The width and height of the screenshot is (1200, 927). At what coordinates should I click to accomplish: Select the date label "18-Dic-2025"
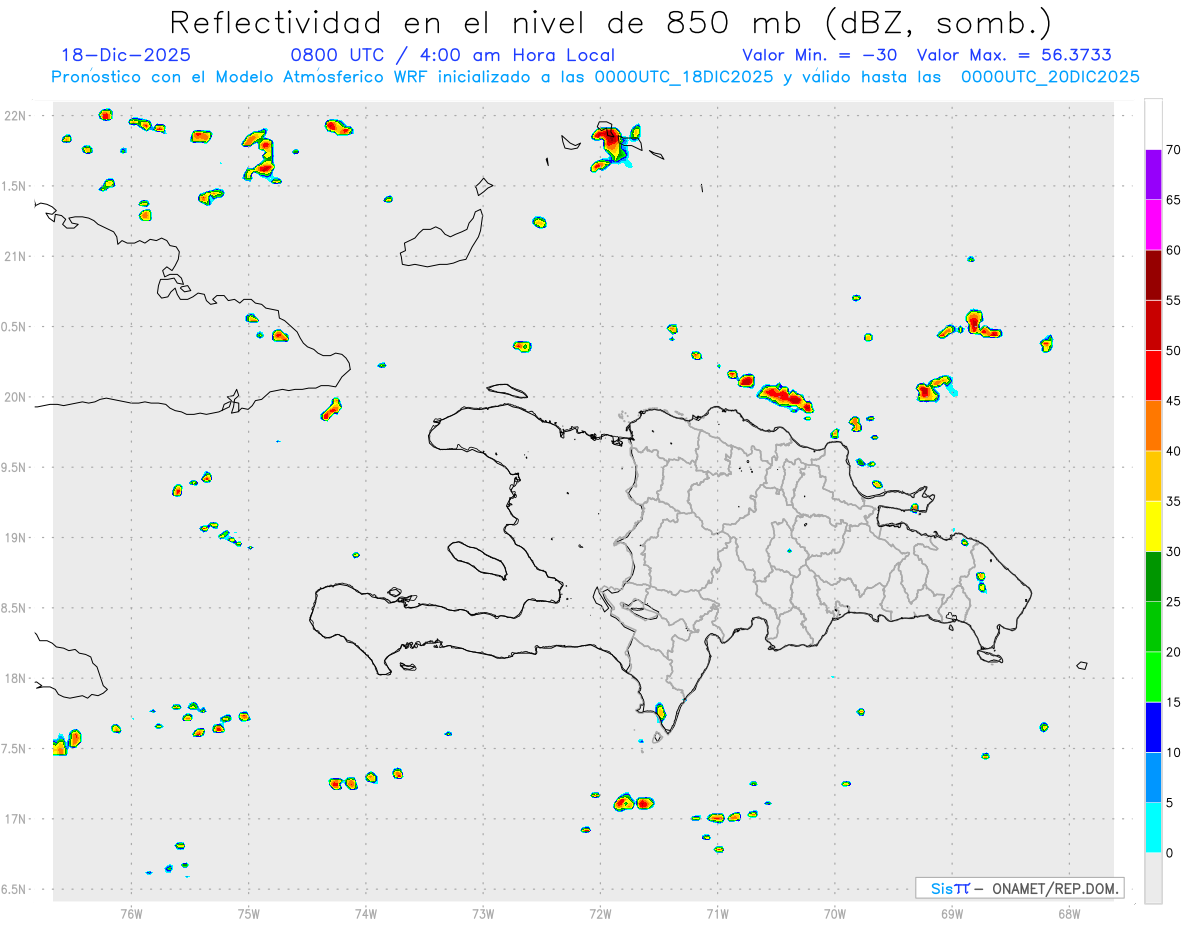pyautogui.click(x=126, y=55)
